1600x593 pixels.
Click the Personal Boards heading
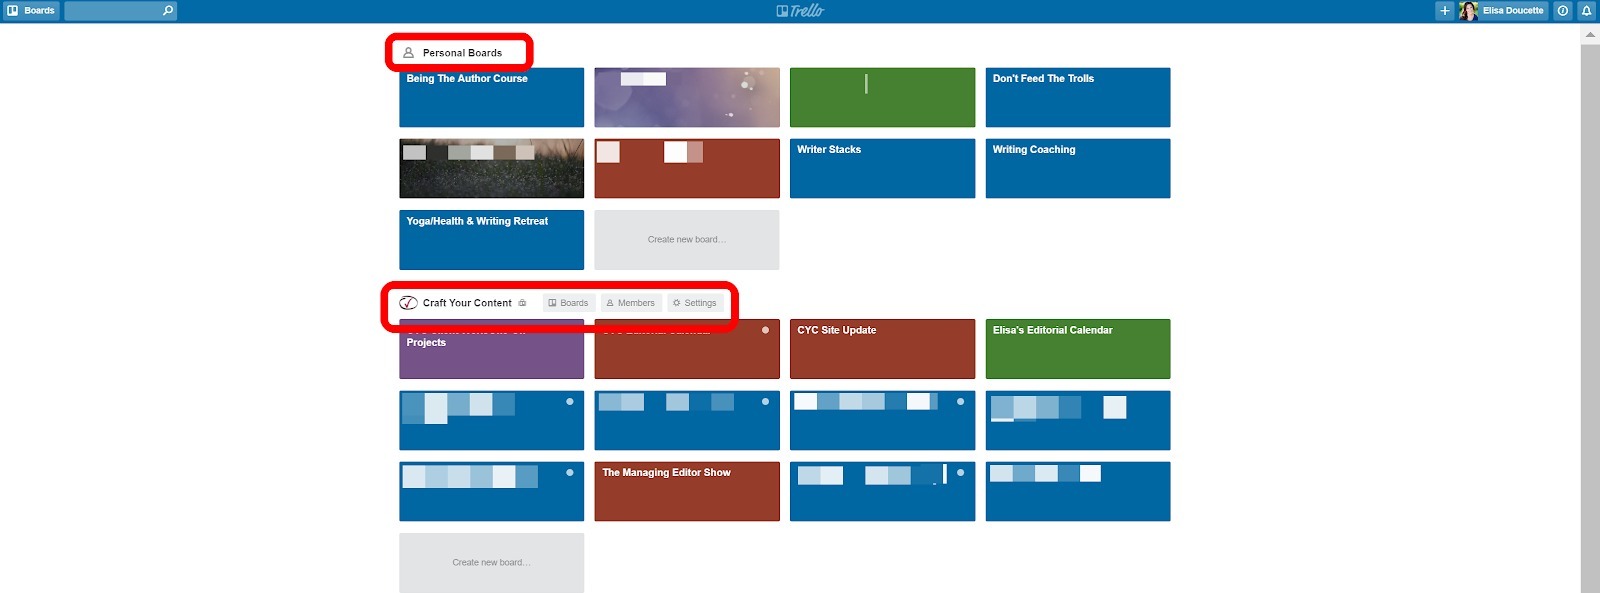coord(462,53)
